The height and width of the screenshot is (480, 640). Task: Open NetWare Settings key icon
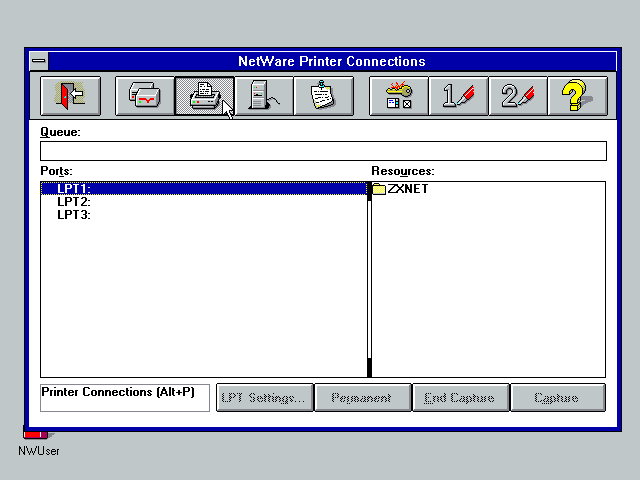[x=399, y=96]
